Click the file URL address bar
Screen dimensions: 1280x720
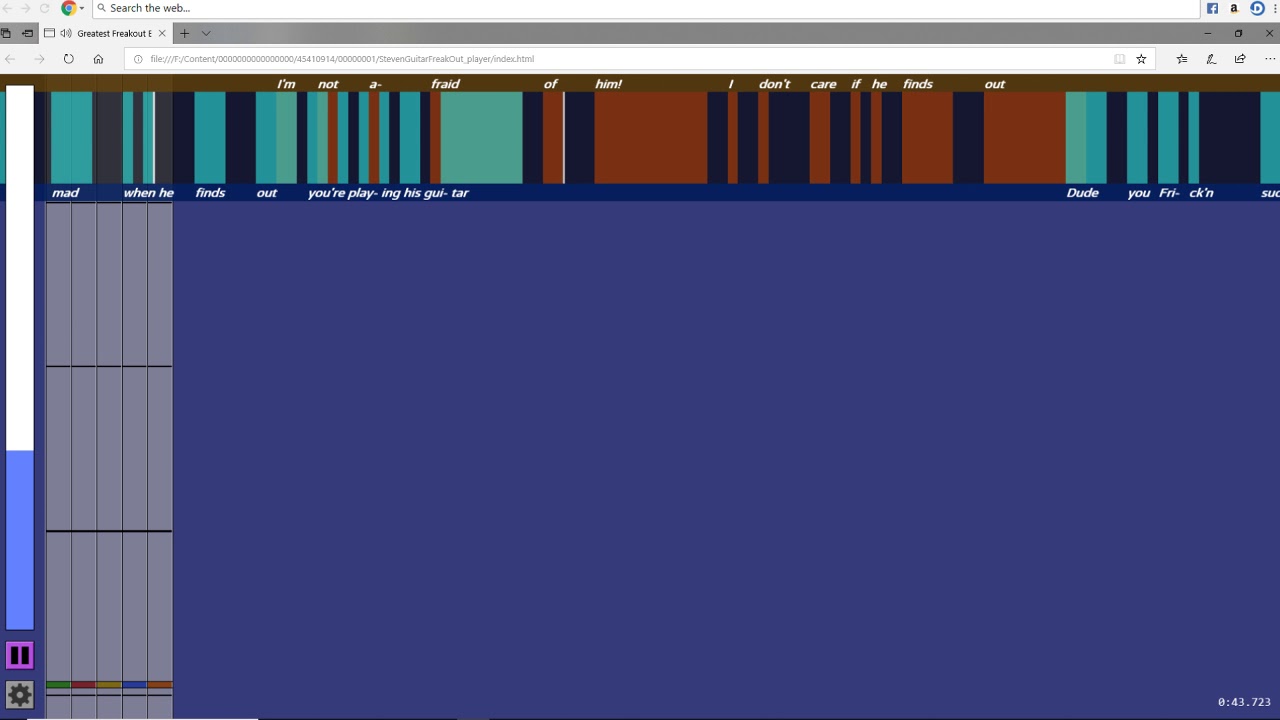(640, 59)
